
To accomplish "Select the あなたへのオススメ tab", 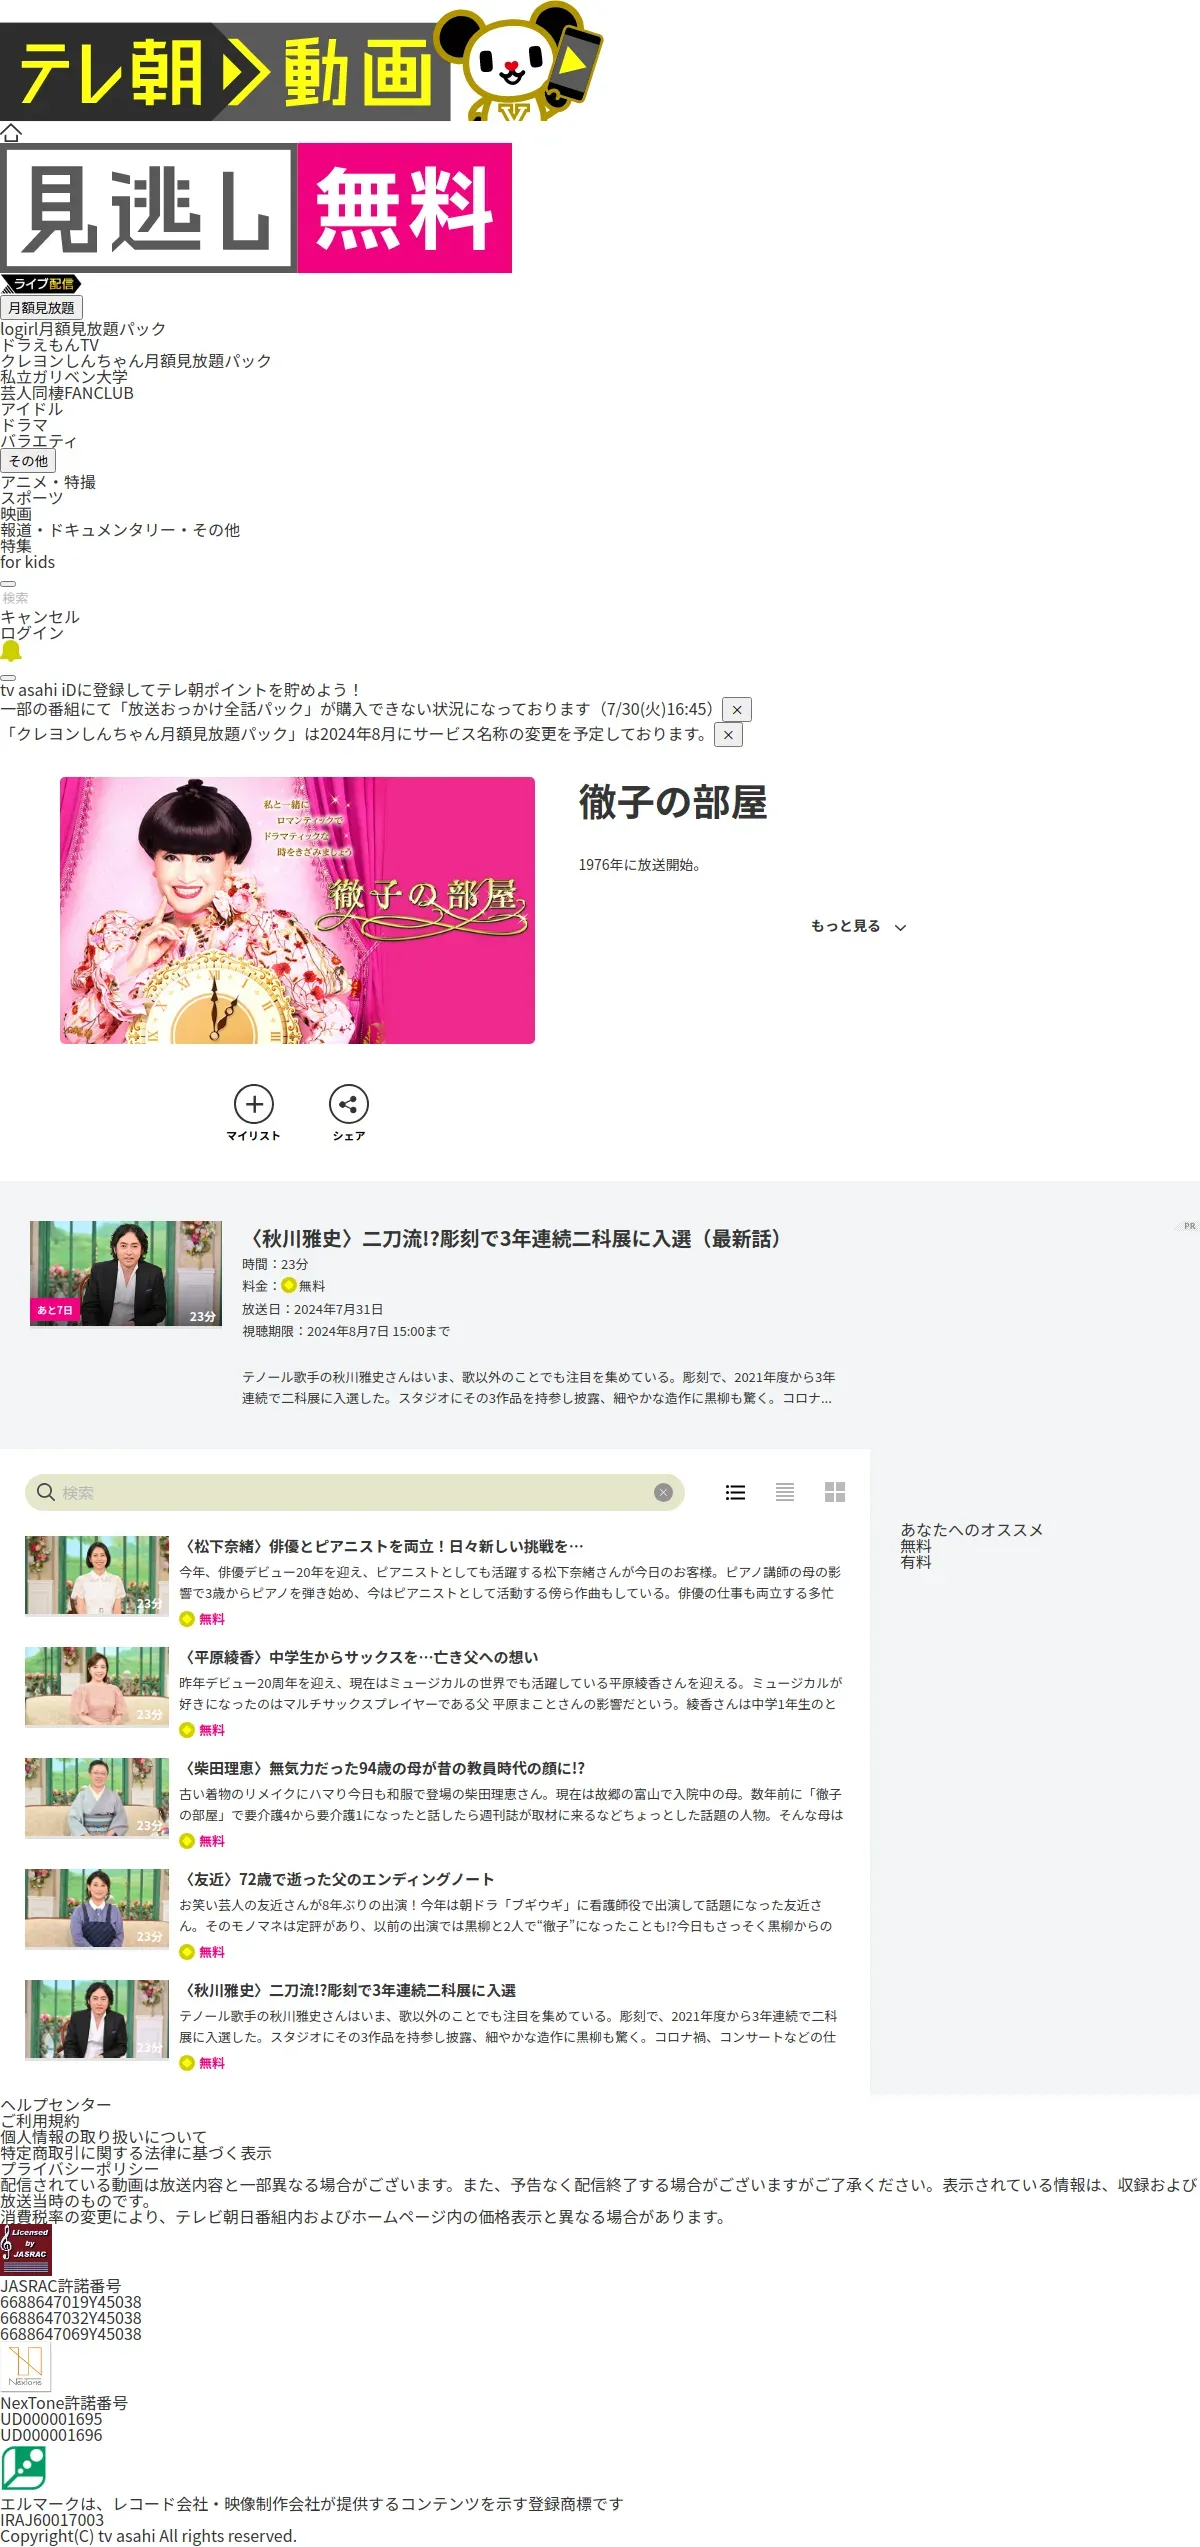I will pos(972,1529).
